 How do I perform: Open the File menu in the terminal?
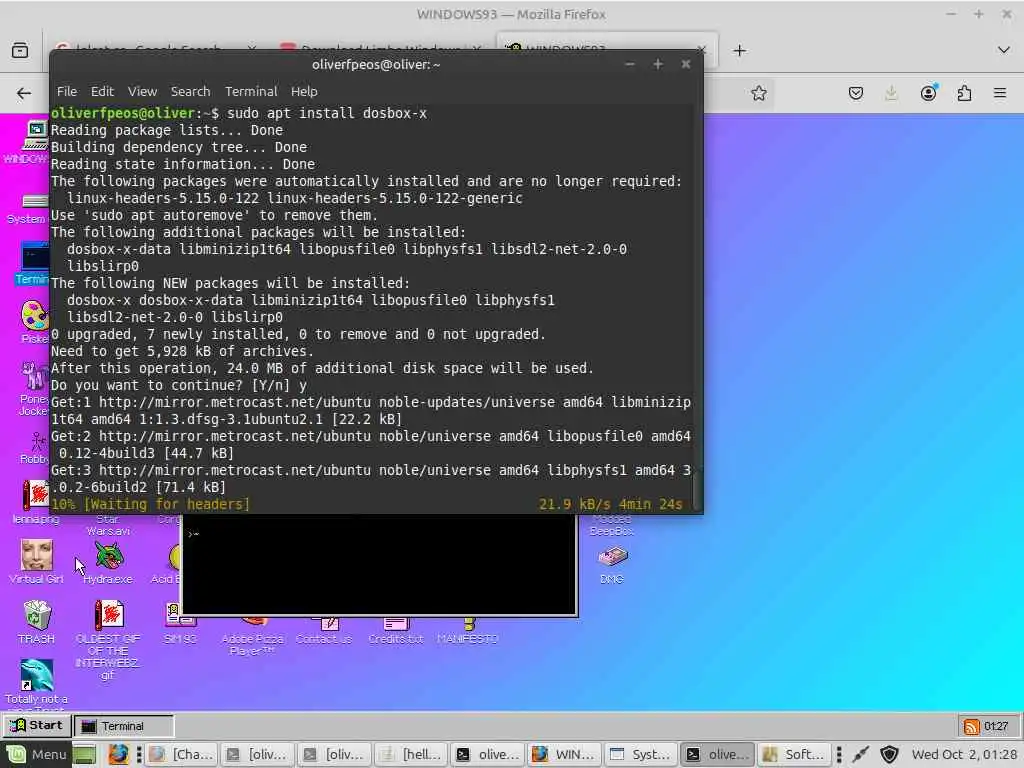coord(67,91)
